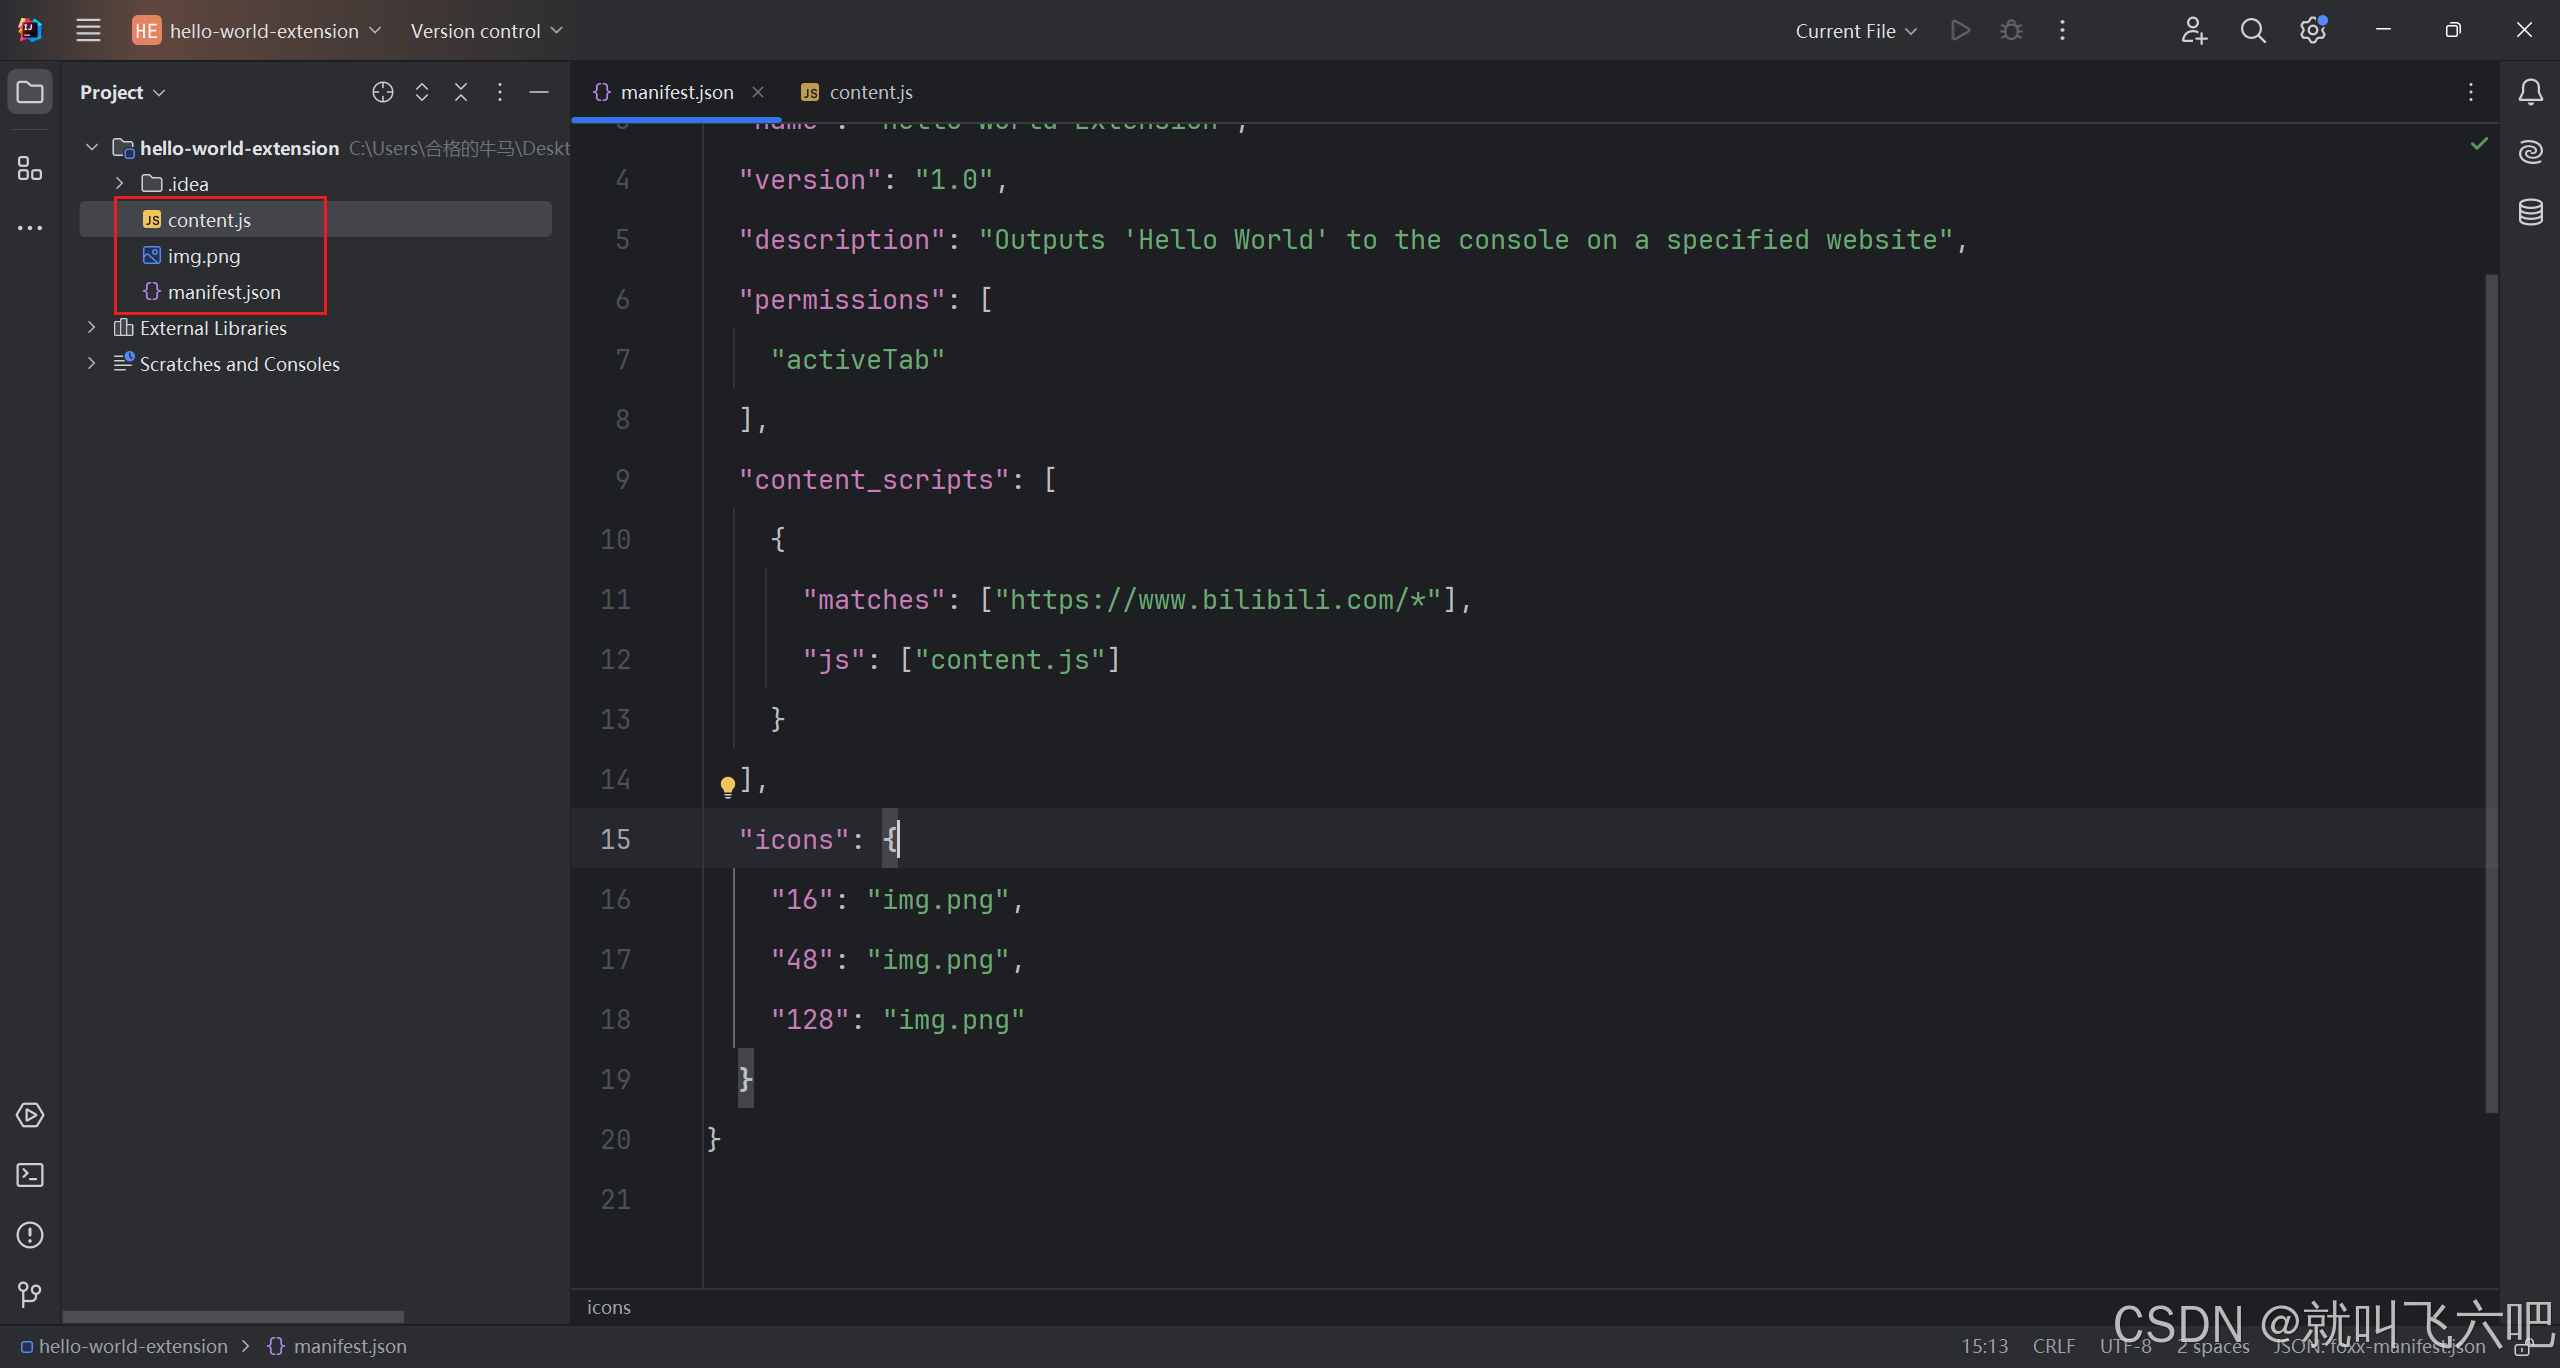2560x1368 pixels.
Task: Open the Services tool window icon
Action: [30, 1115]
